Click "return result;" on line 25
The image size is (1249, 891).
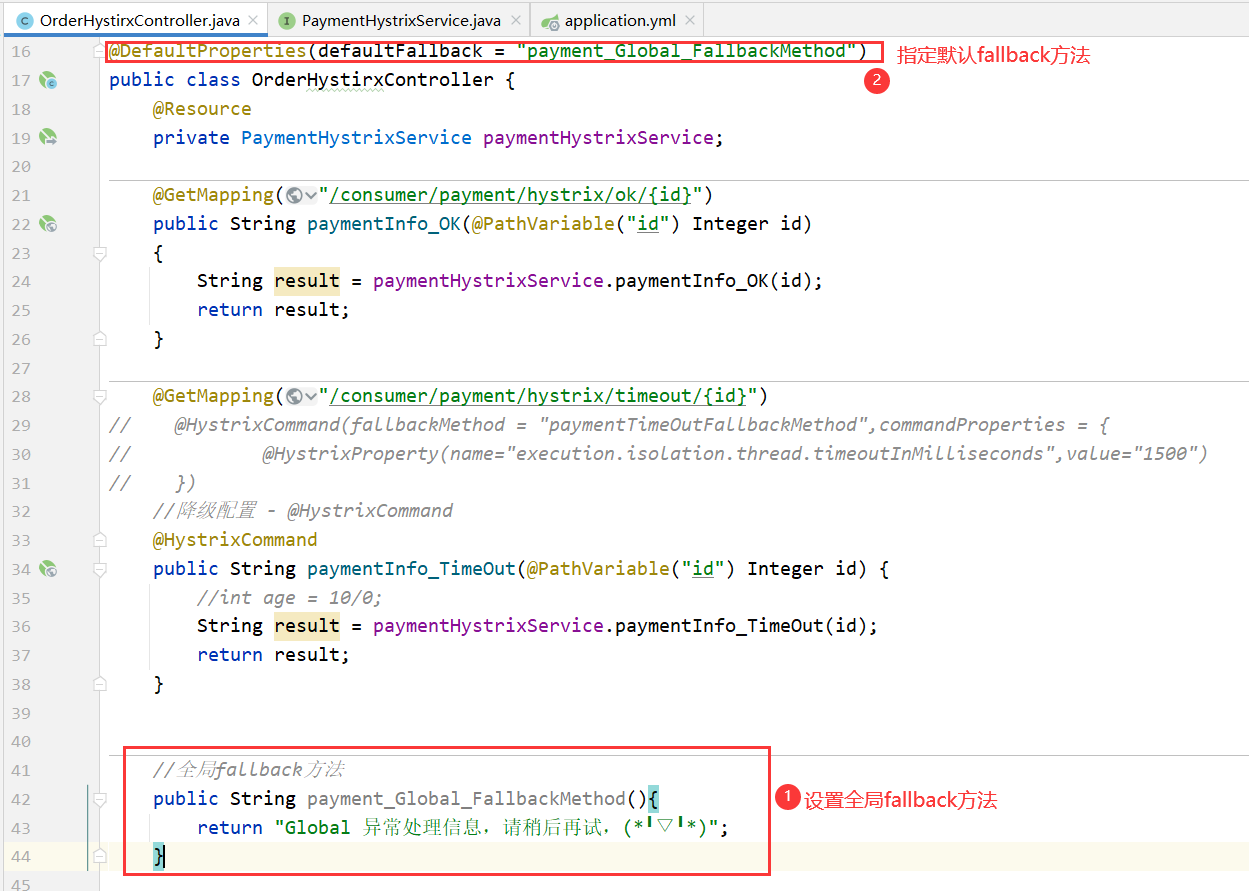pos(273,310)
